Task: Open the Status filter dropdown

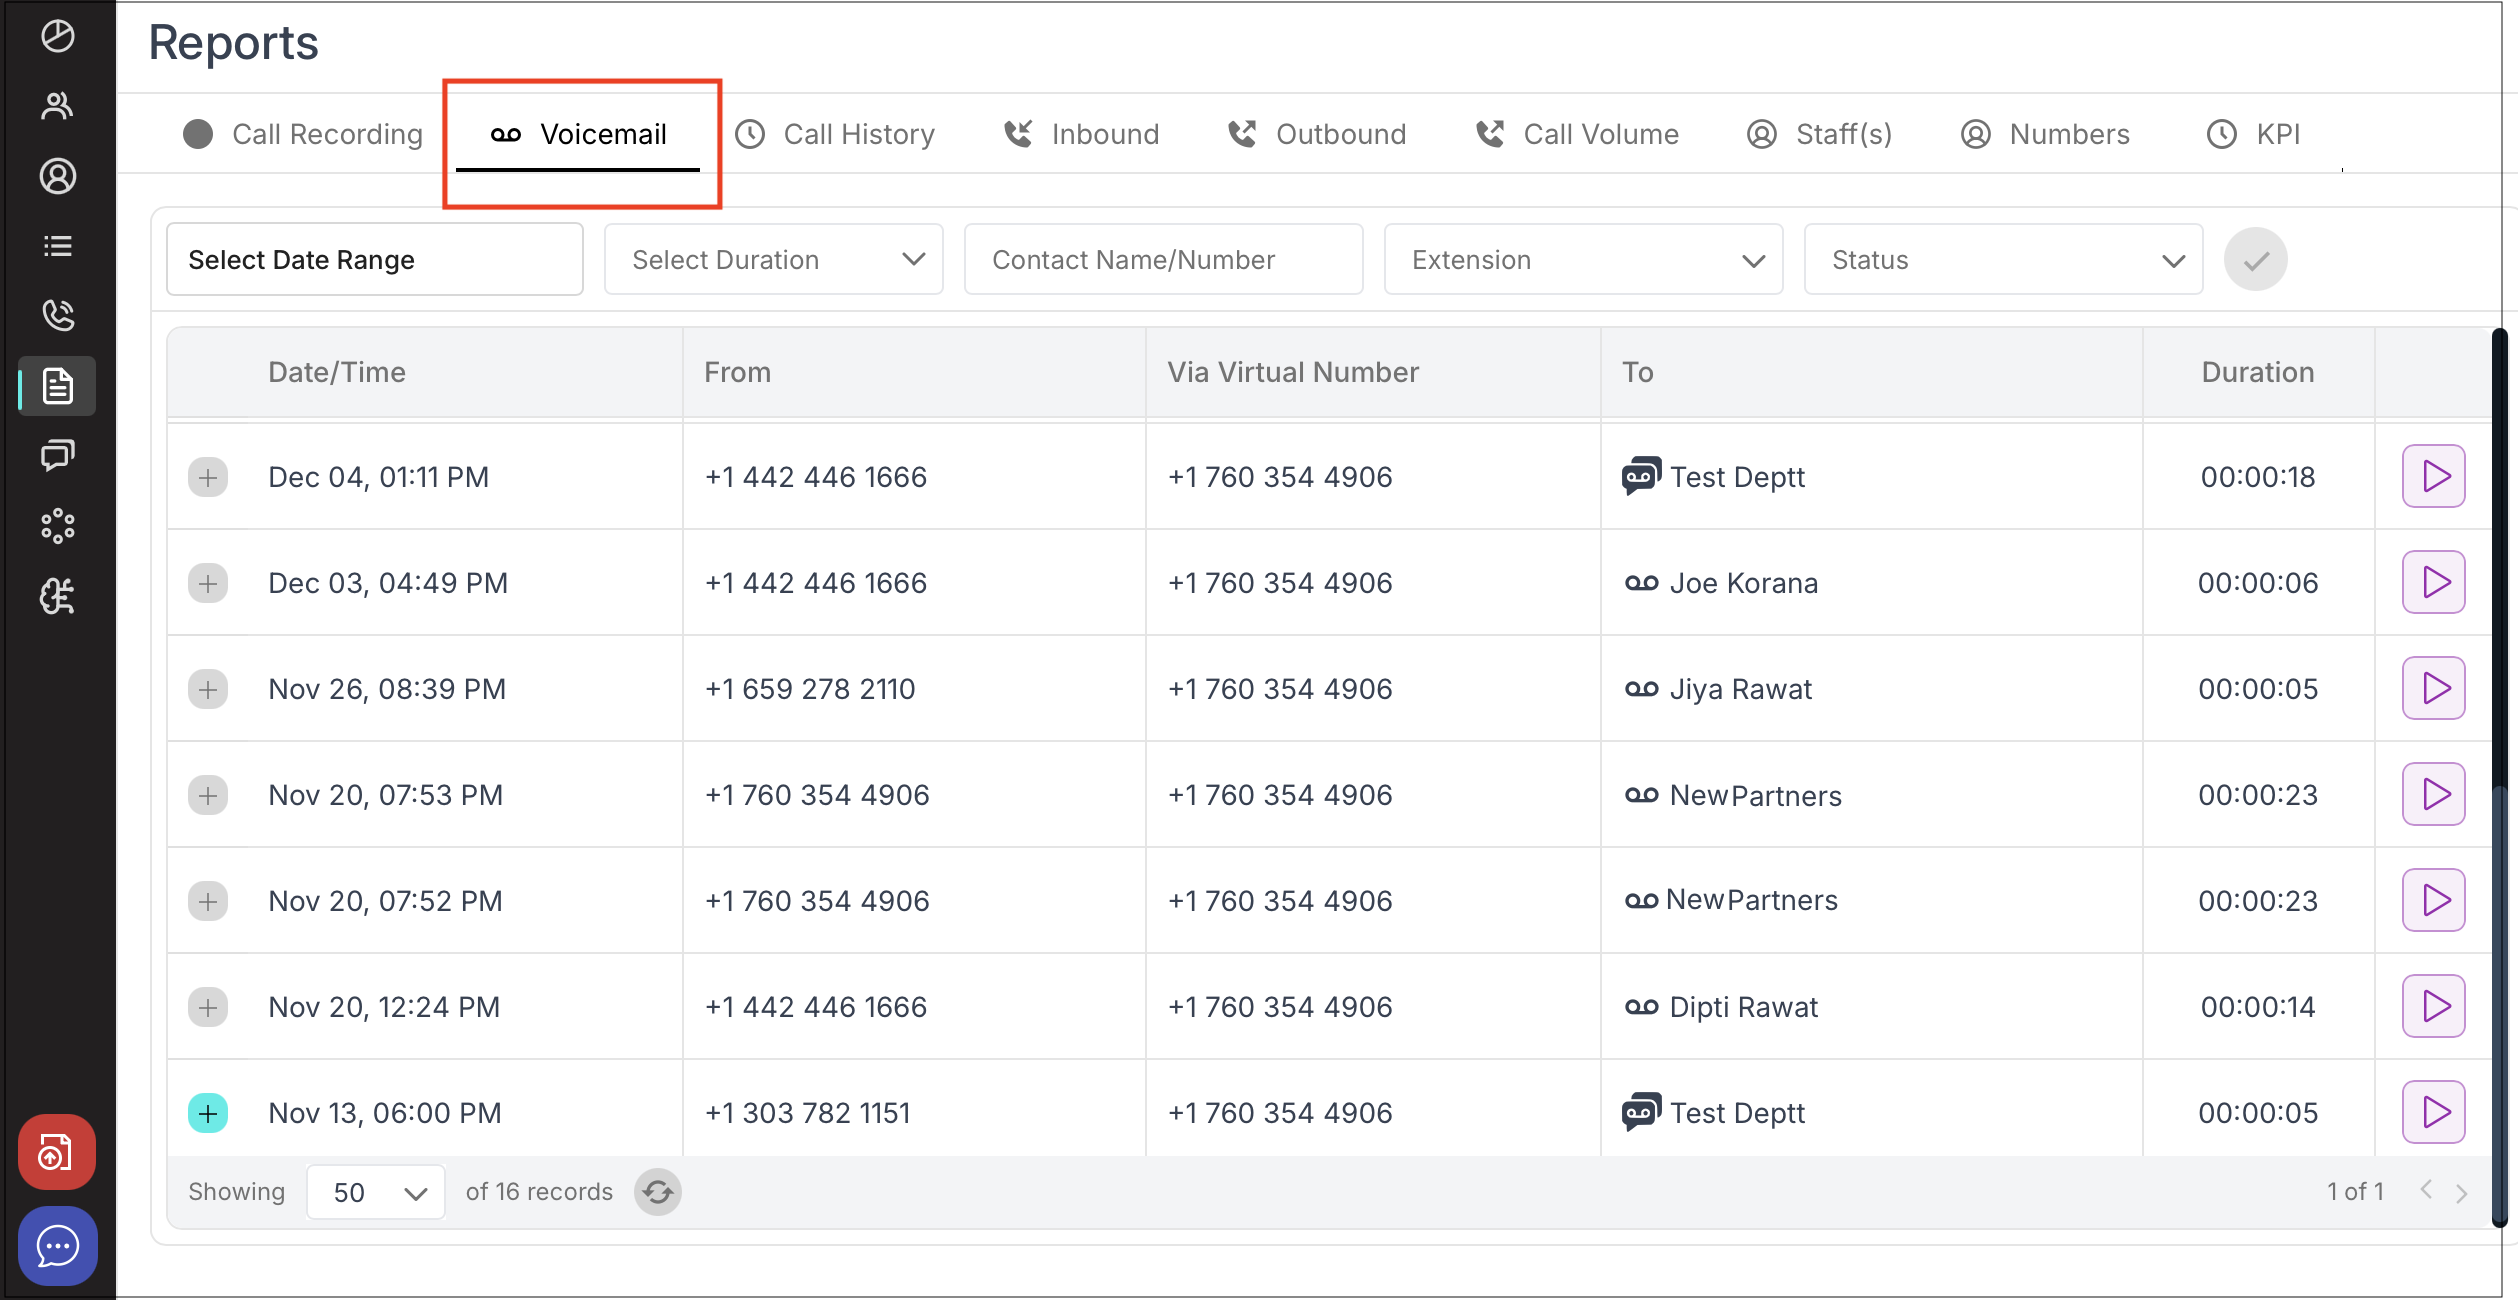Action: pyautogui.click(x=2003, y=260)
